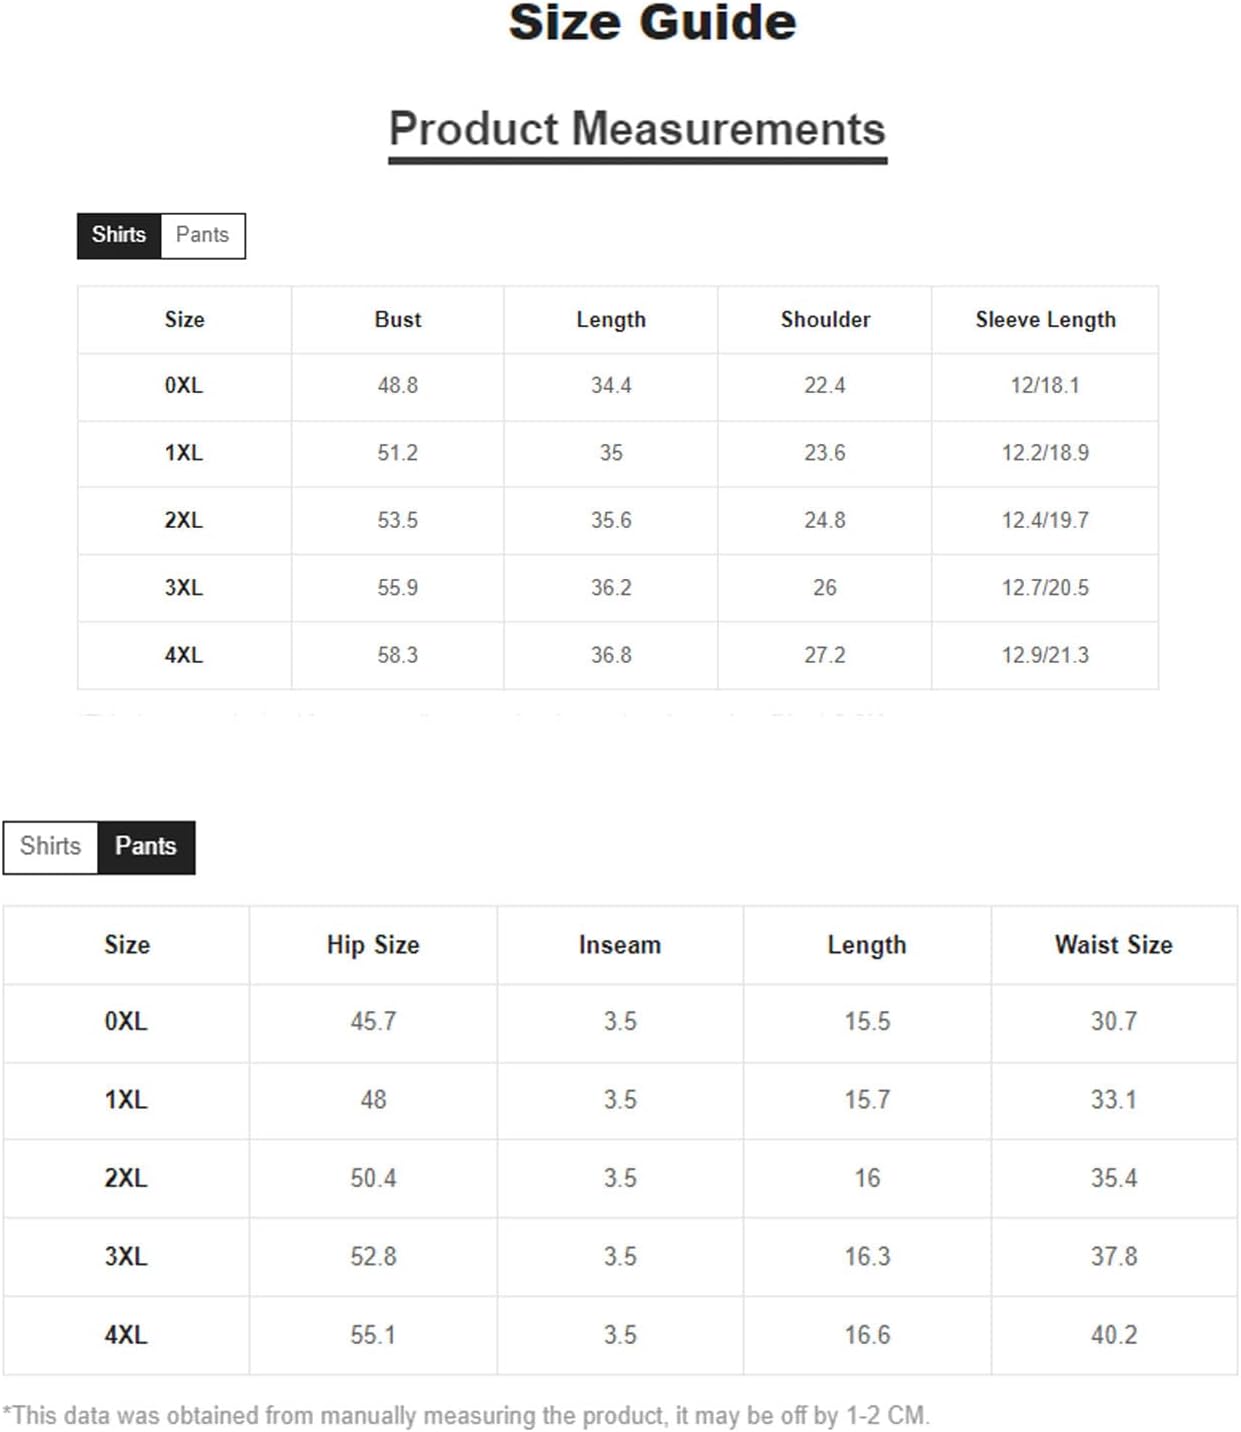Click the Waist Size column header
The height and width of the screenshot is (1432, 1241).
[1114, 945]
